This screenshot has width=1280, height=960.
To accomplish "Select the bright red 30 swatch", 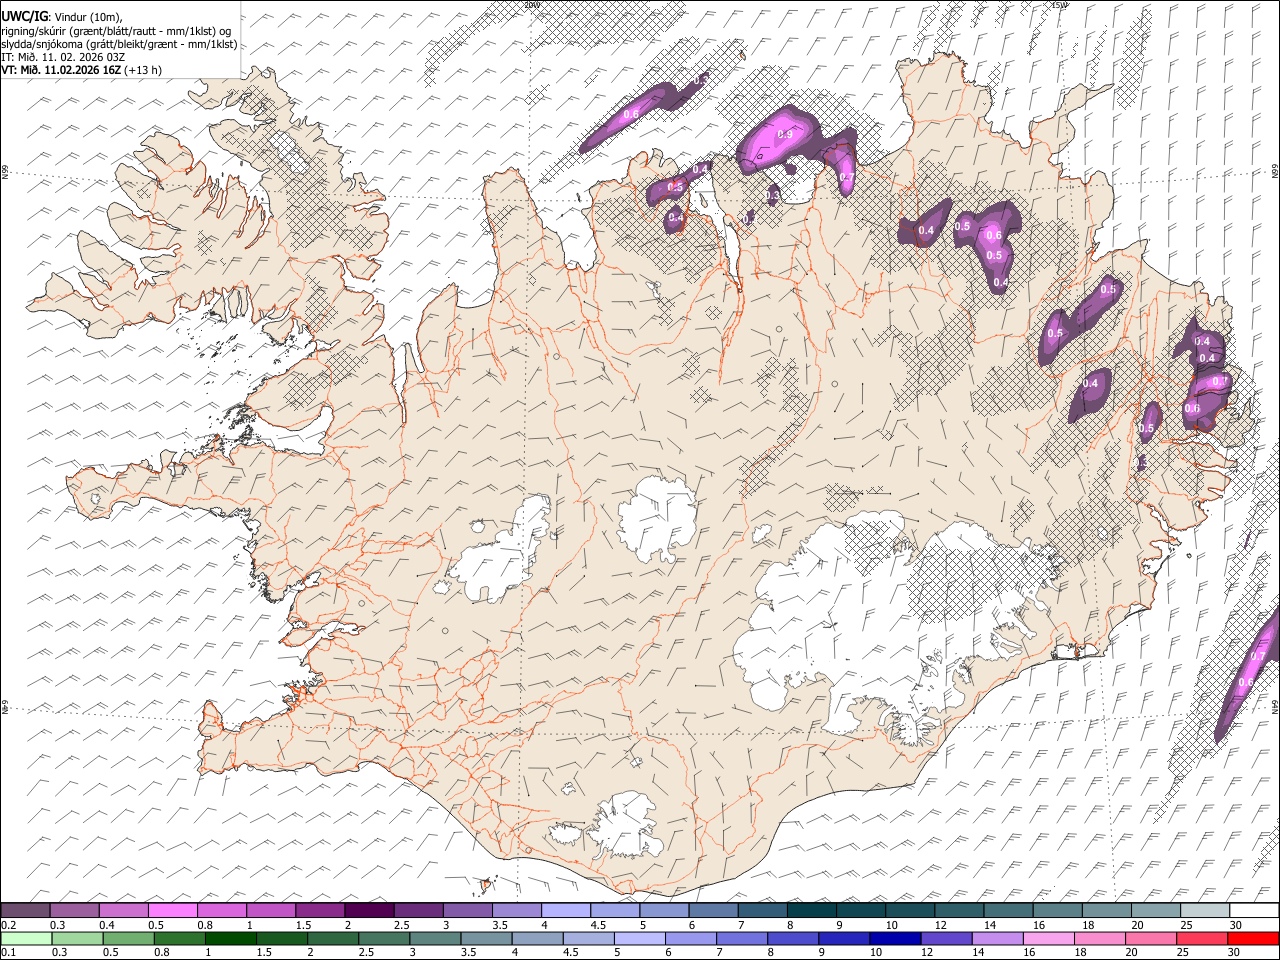I will coord(1252,938).
